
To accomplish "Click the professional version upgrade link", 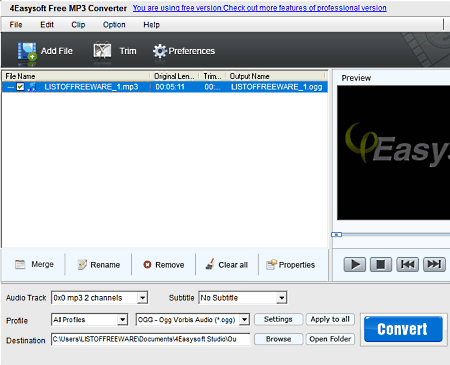I will click(260, 8).
